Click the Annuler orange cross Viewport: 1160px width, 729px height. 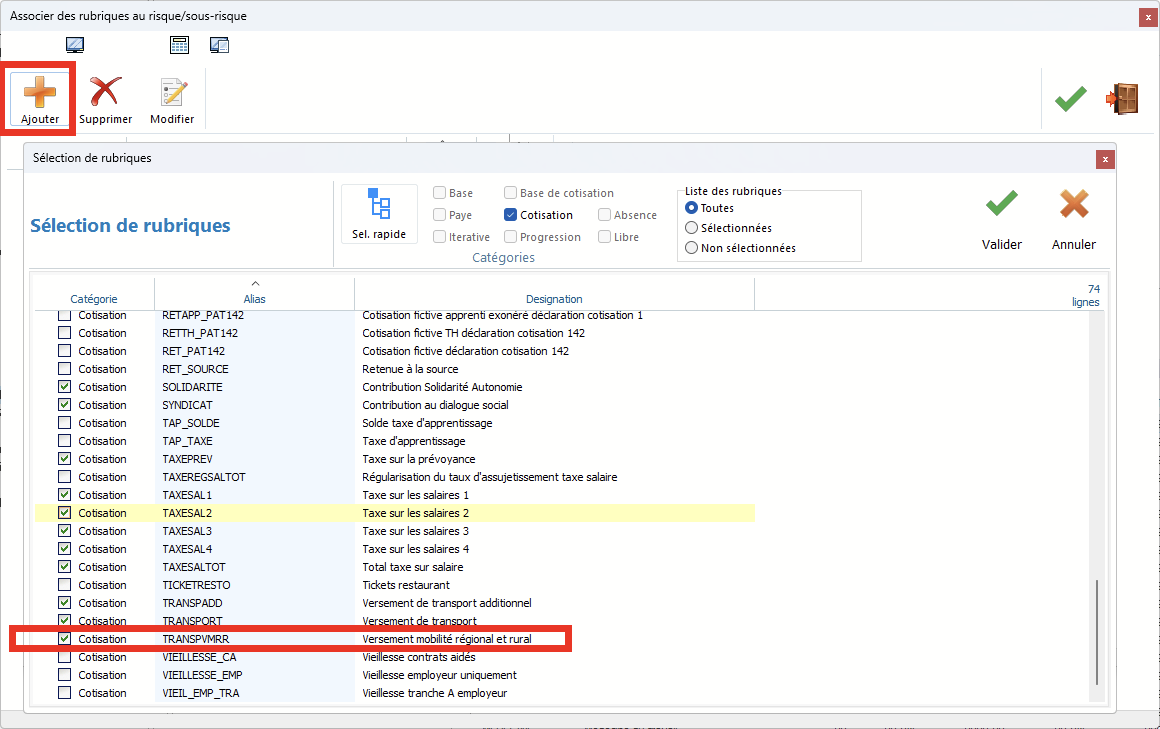click(x=1073, y=204)
